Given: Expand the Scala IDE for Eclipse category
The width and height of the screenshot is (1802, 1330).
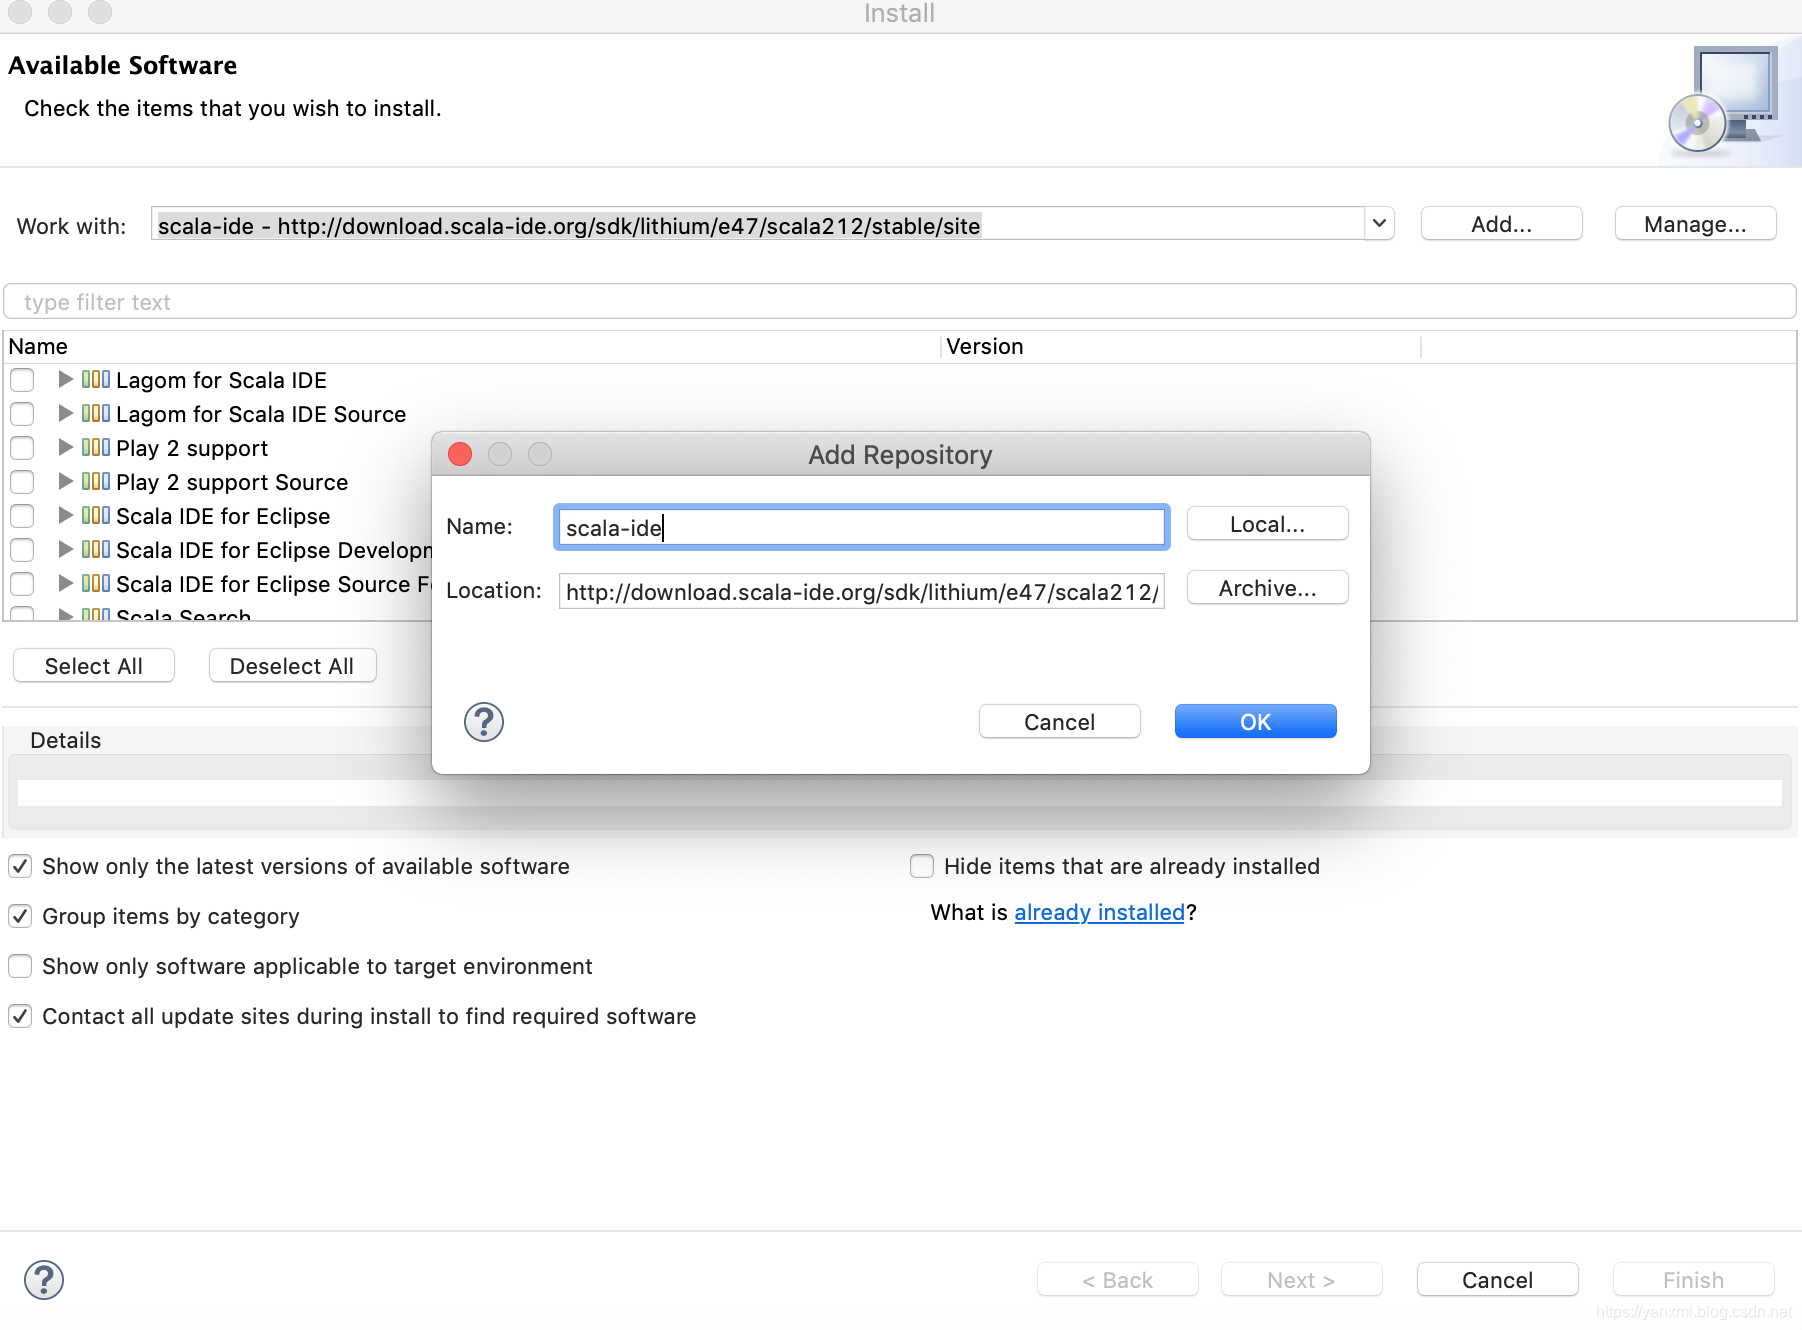Looking at the screenshot, I should click(x=66, y=515).
